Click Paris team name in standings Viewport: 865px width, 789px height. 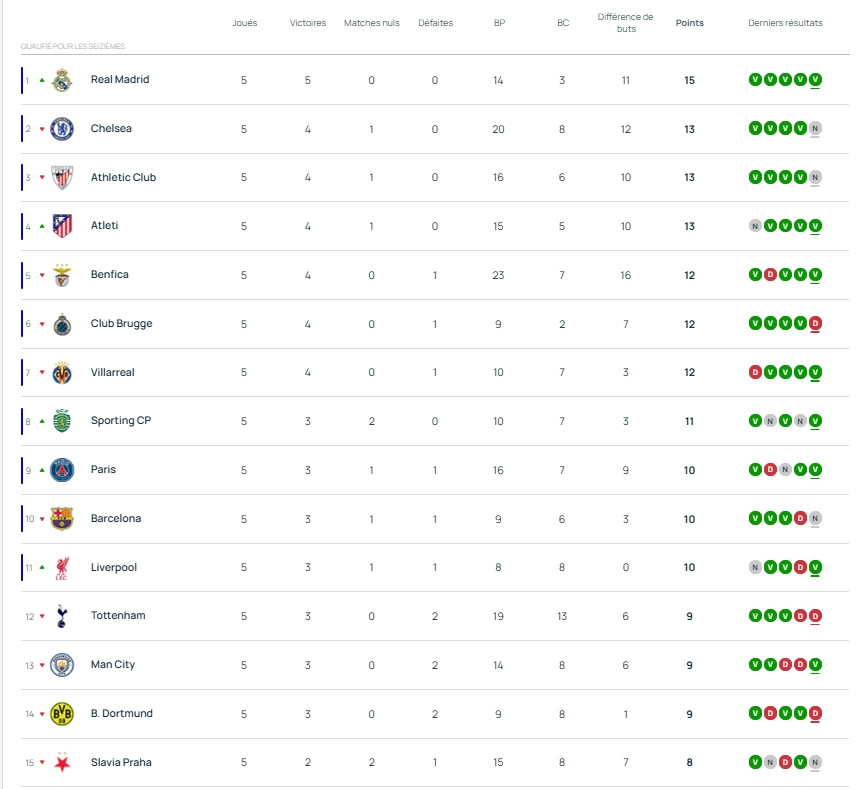[103, 470]
